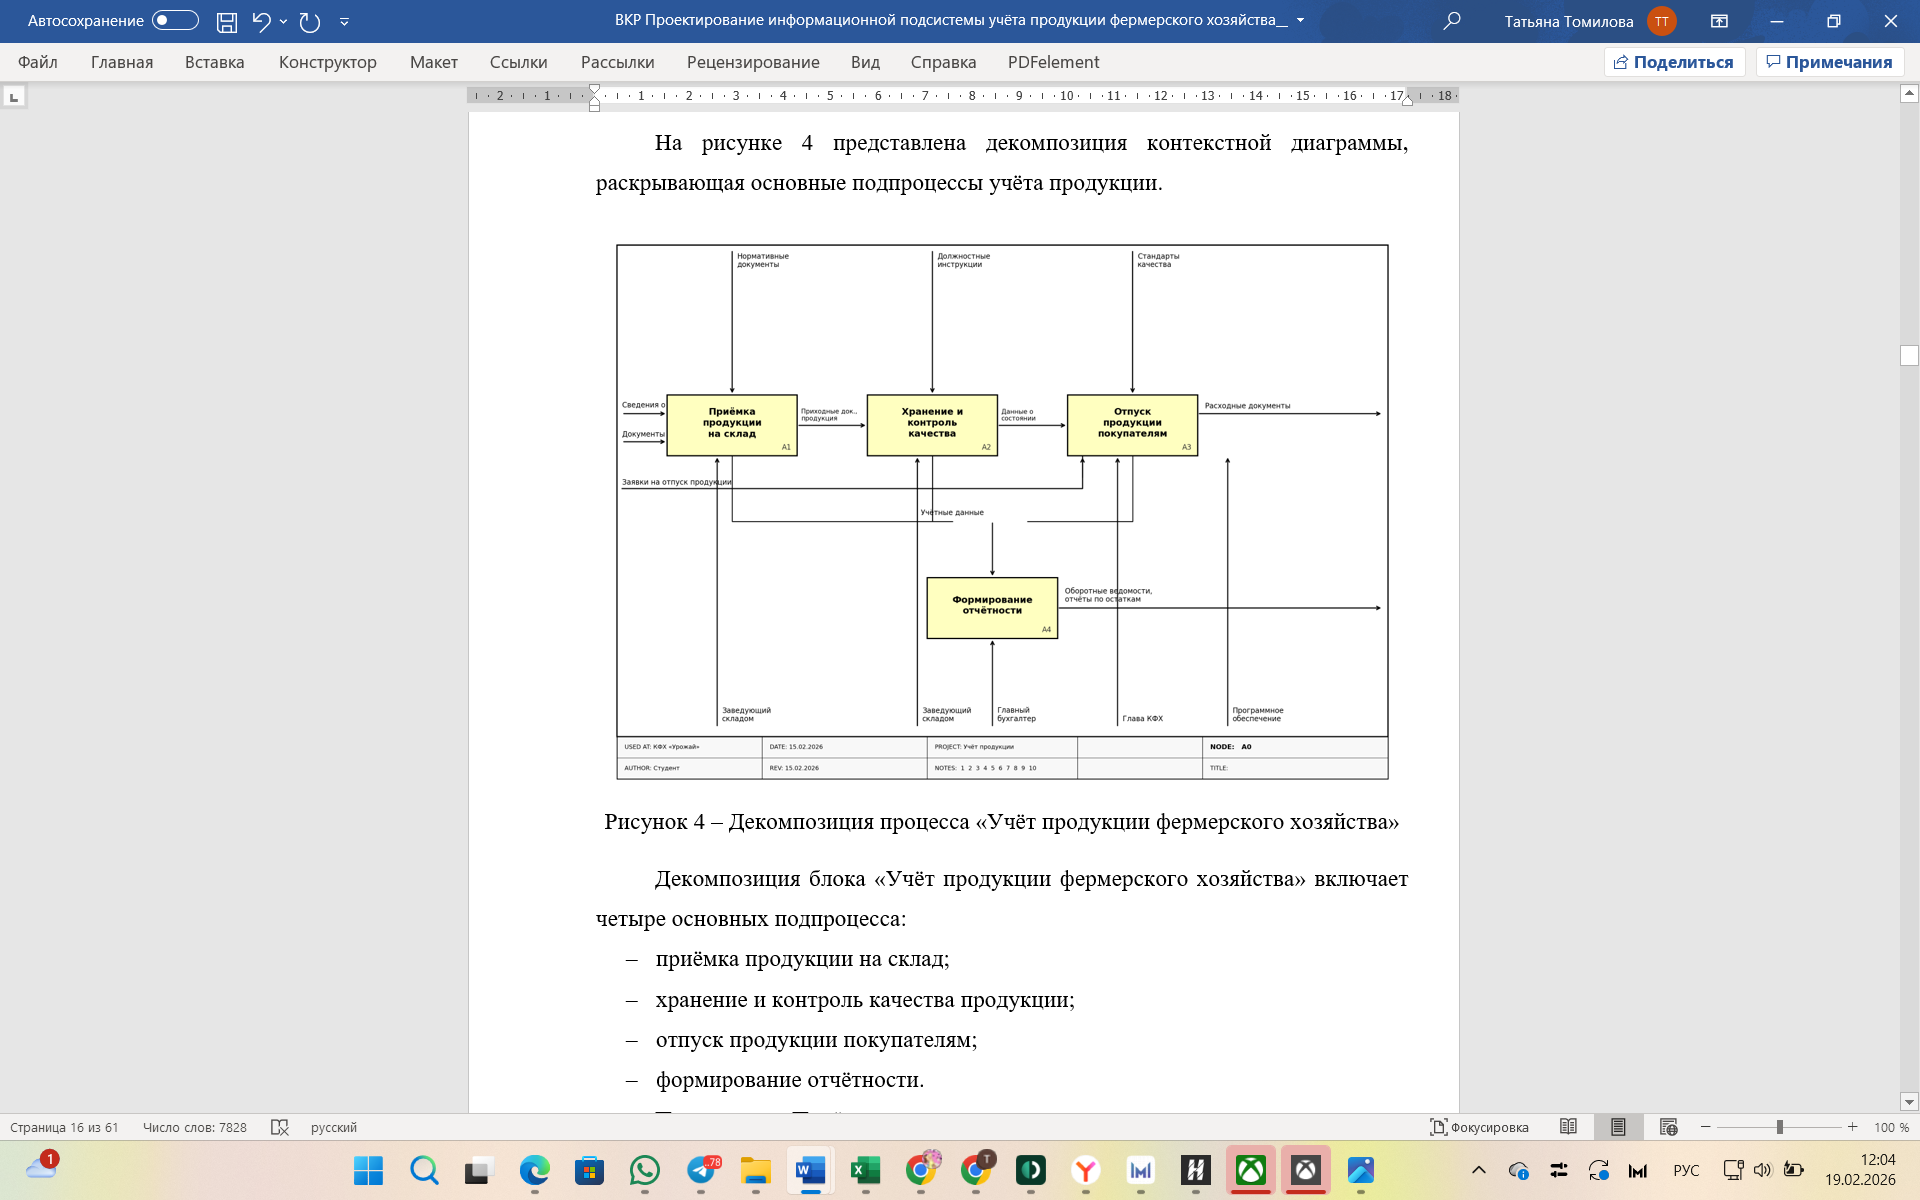Open Customize Quick Access Toolbar dropdown

point(344,21)
